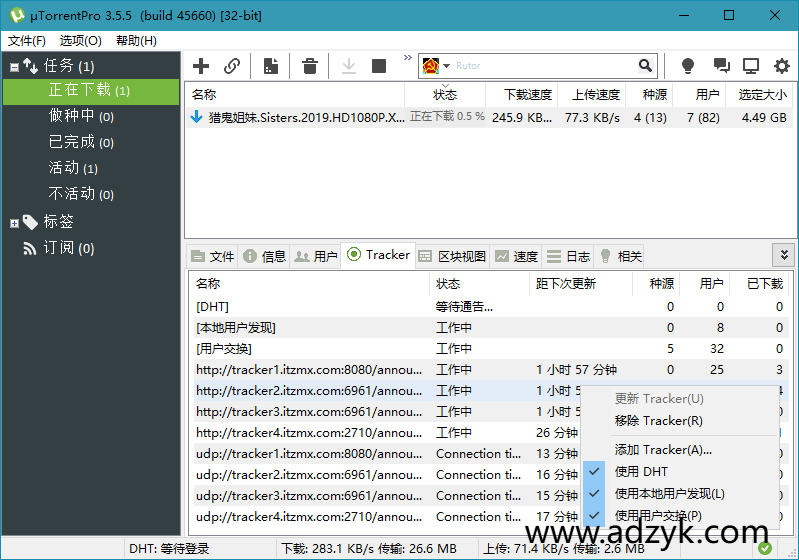Sort torrents by 状态 column header
Viewport: 799px width, 560px height.
[445, 95]
